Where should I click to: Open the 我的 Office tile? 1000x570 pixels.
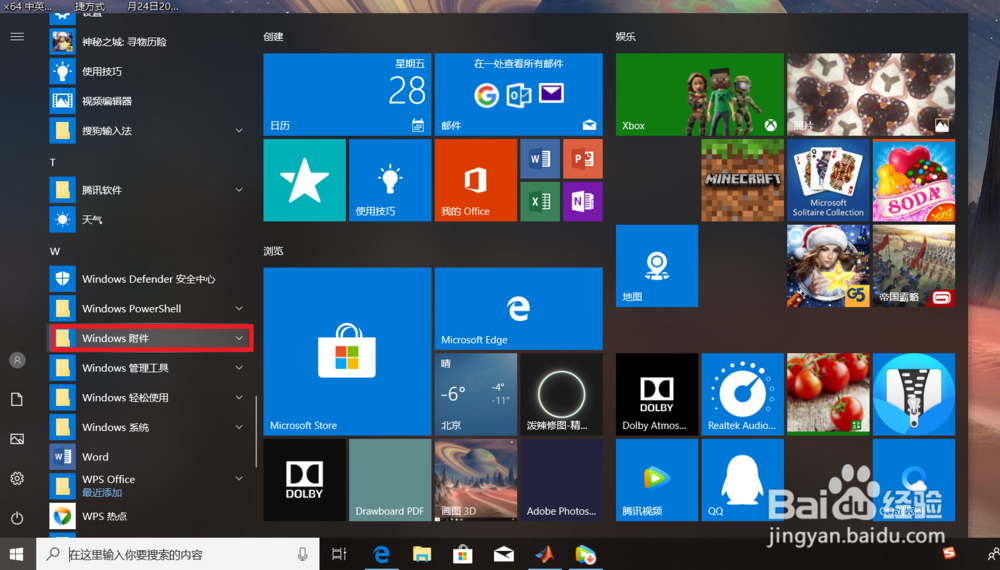(476, 180)
